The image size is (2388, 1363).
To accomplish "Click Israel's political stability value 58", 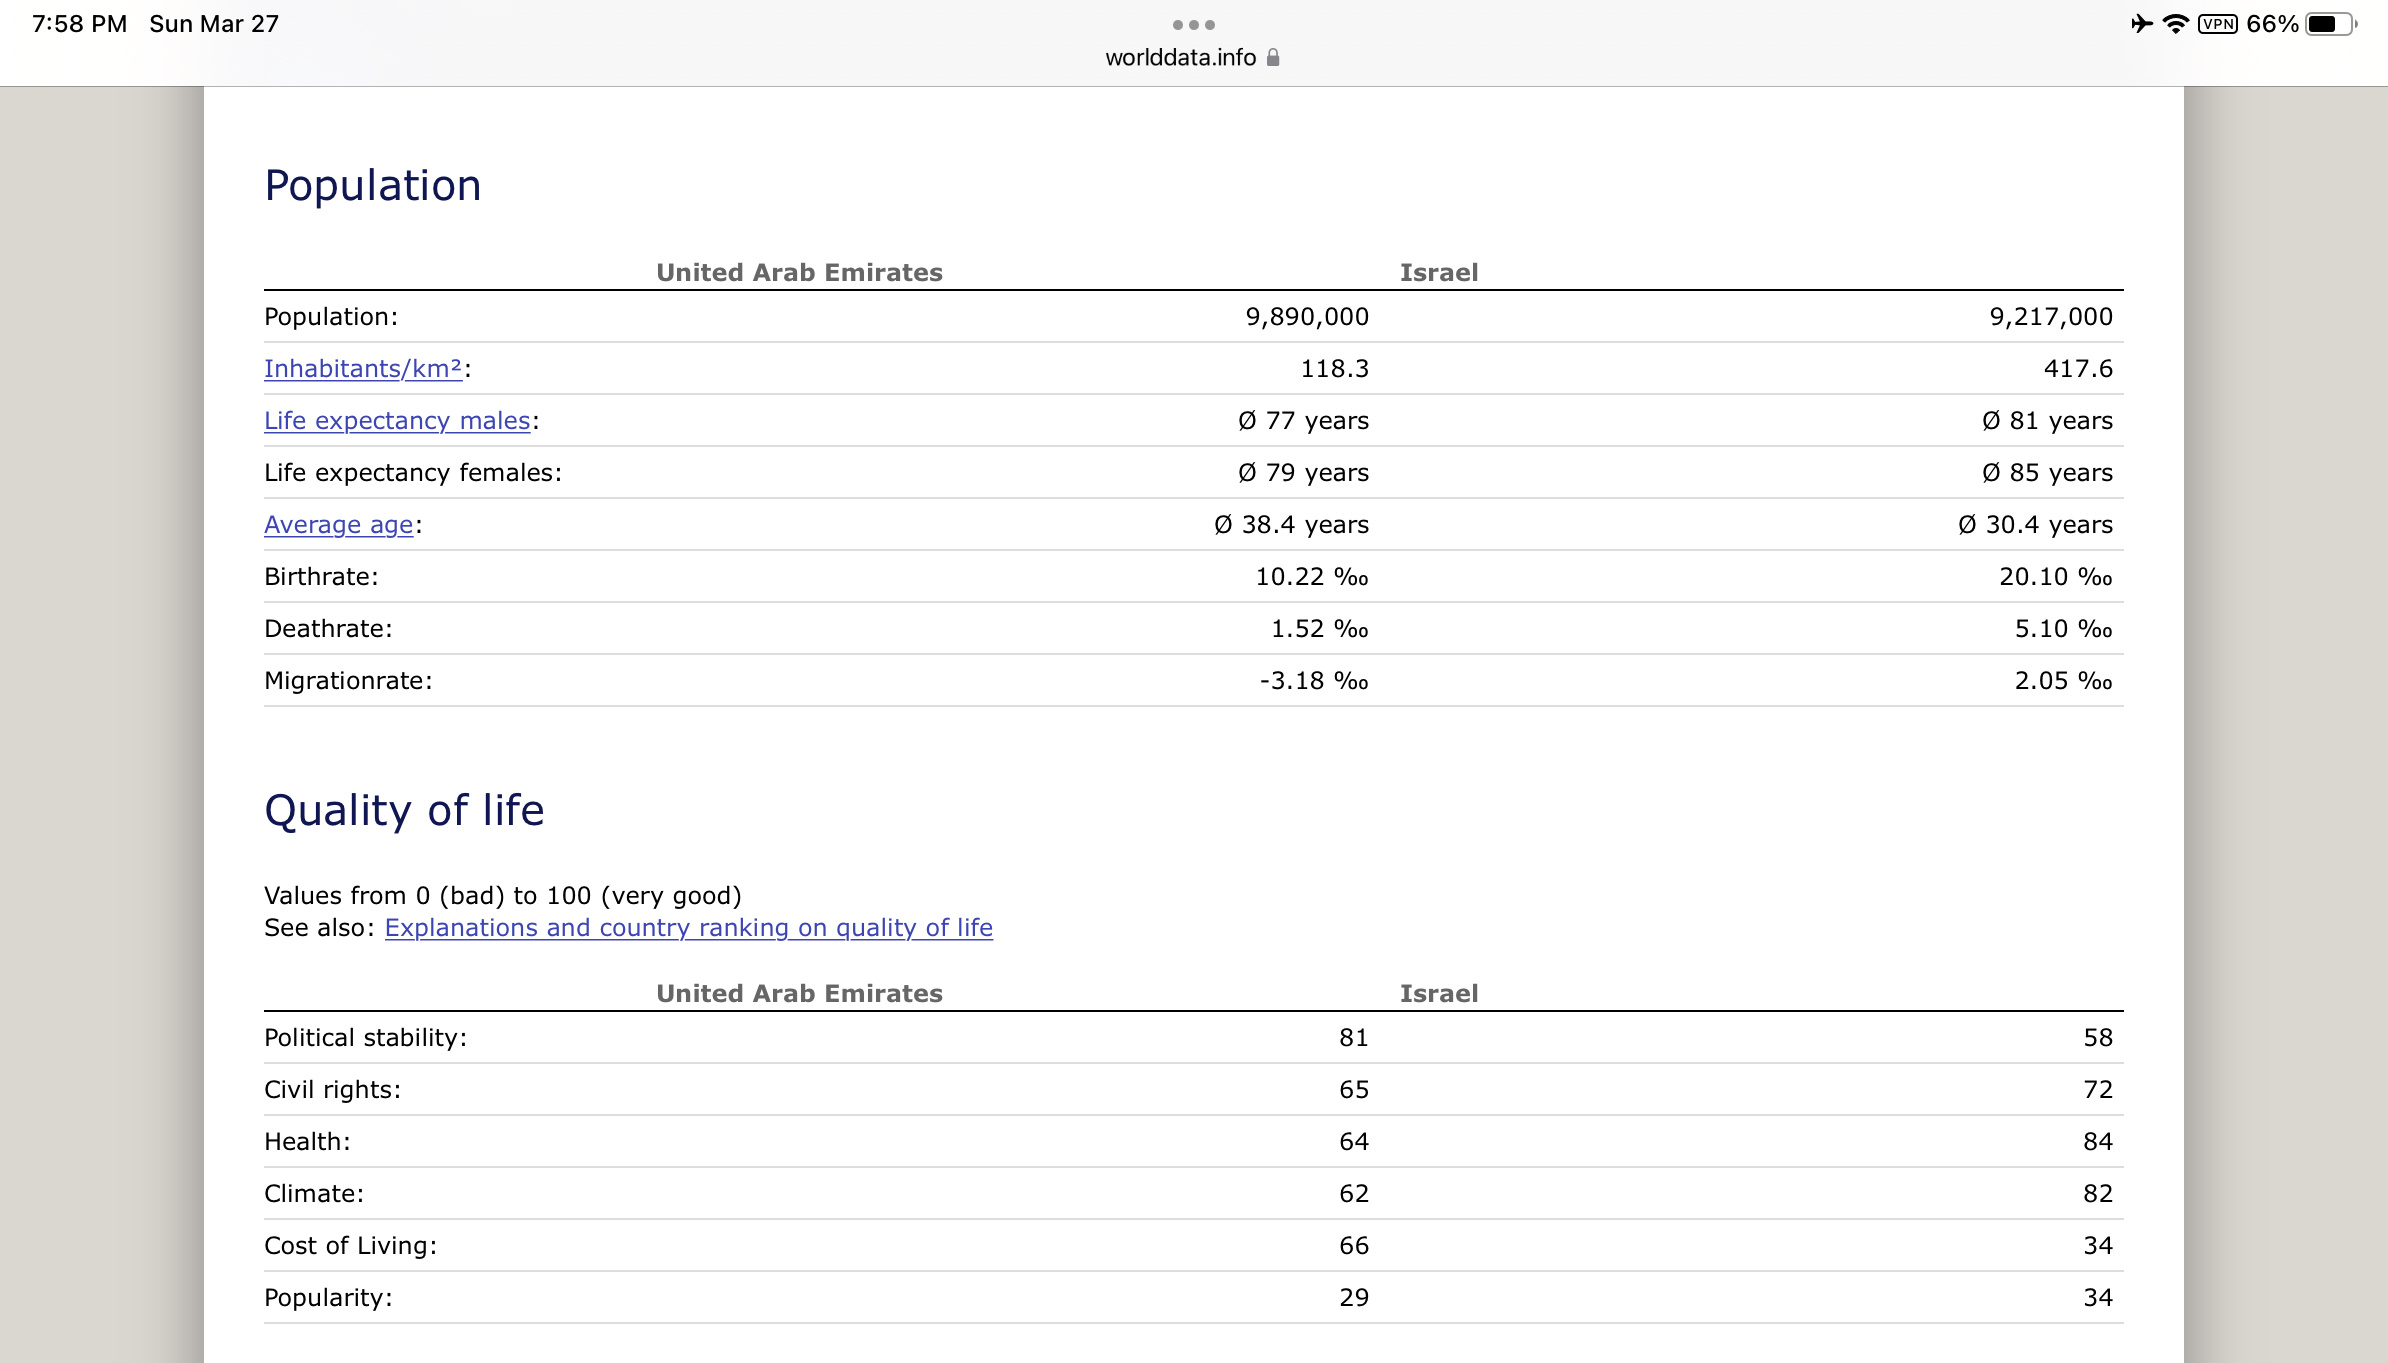I will point(2097,1038).
